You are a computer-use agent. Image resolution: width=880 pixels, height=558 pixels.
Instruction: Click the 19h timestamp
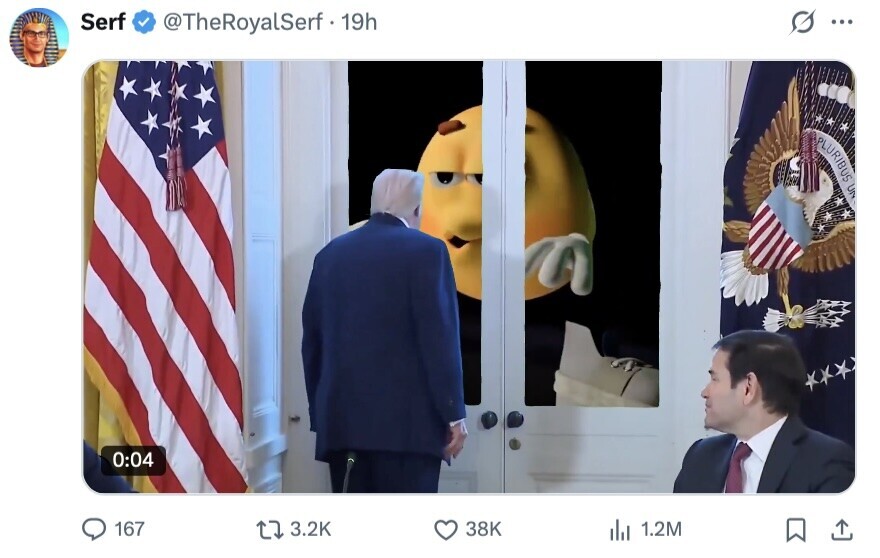359,22
